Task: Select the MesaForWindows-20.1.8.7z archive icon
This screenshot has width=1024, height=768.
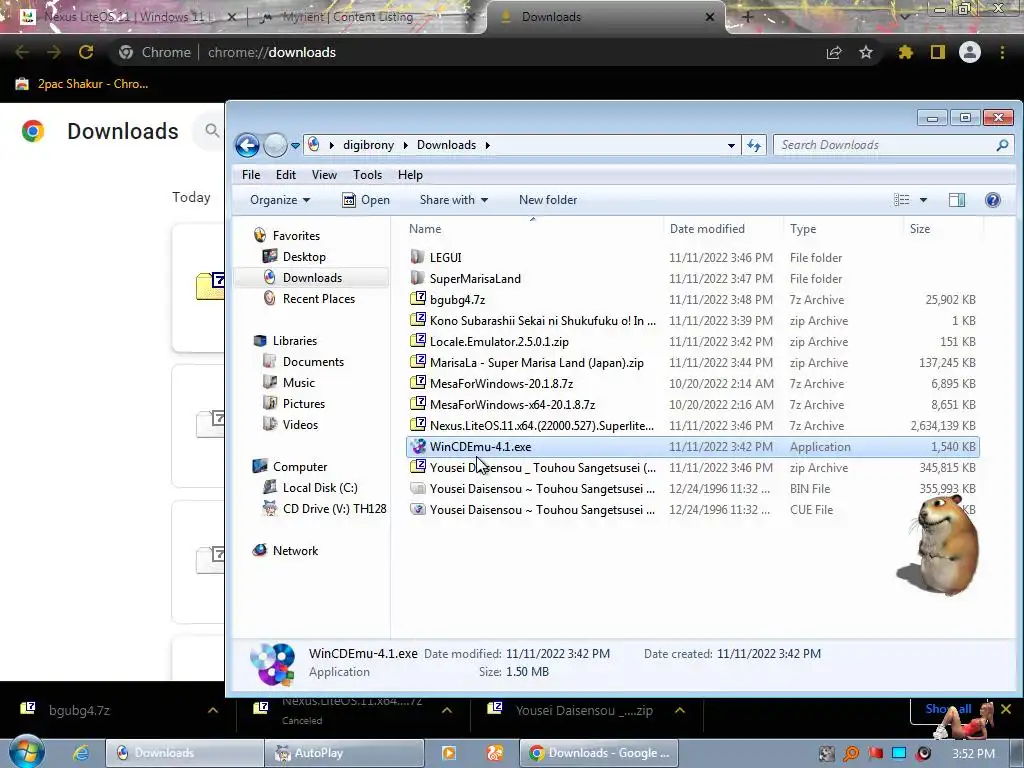Action: [x=418, y=383]
